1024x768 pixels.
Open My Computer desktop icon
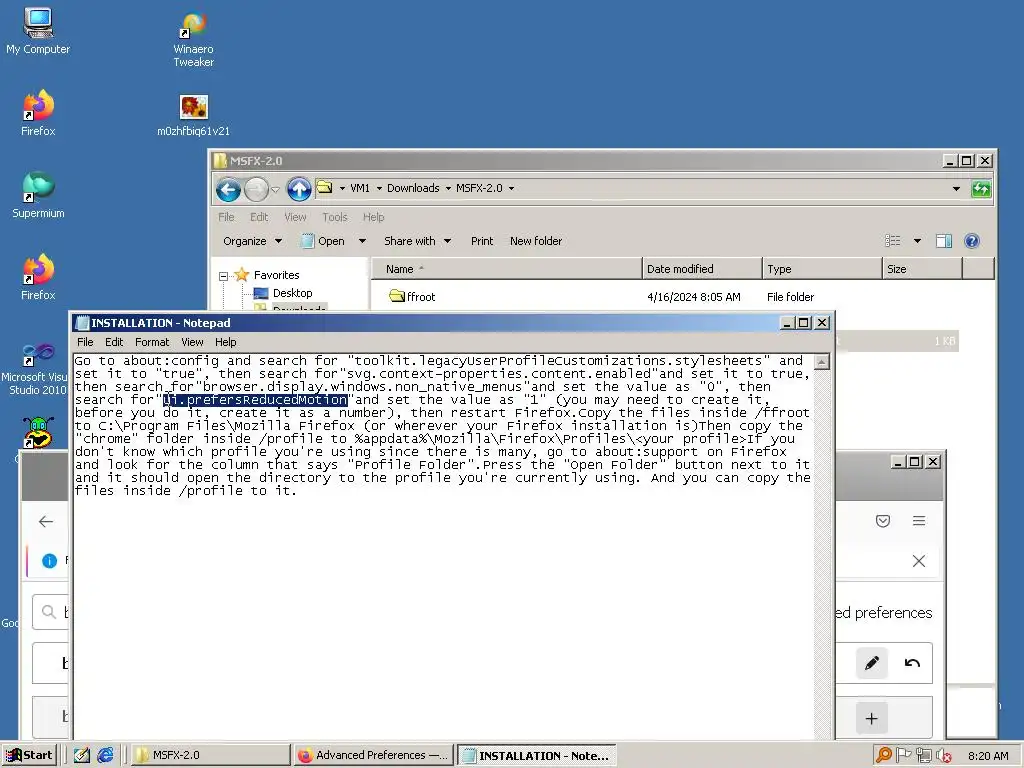click(38, 31)
